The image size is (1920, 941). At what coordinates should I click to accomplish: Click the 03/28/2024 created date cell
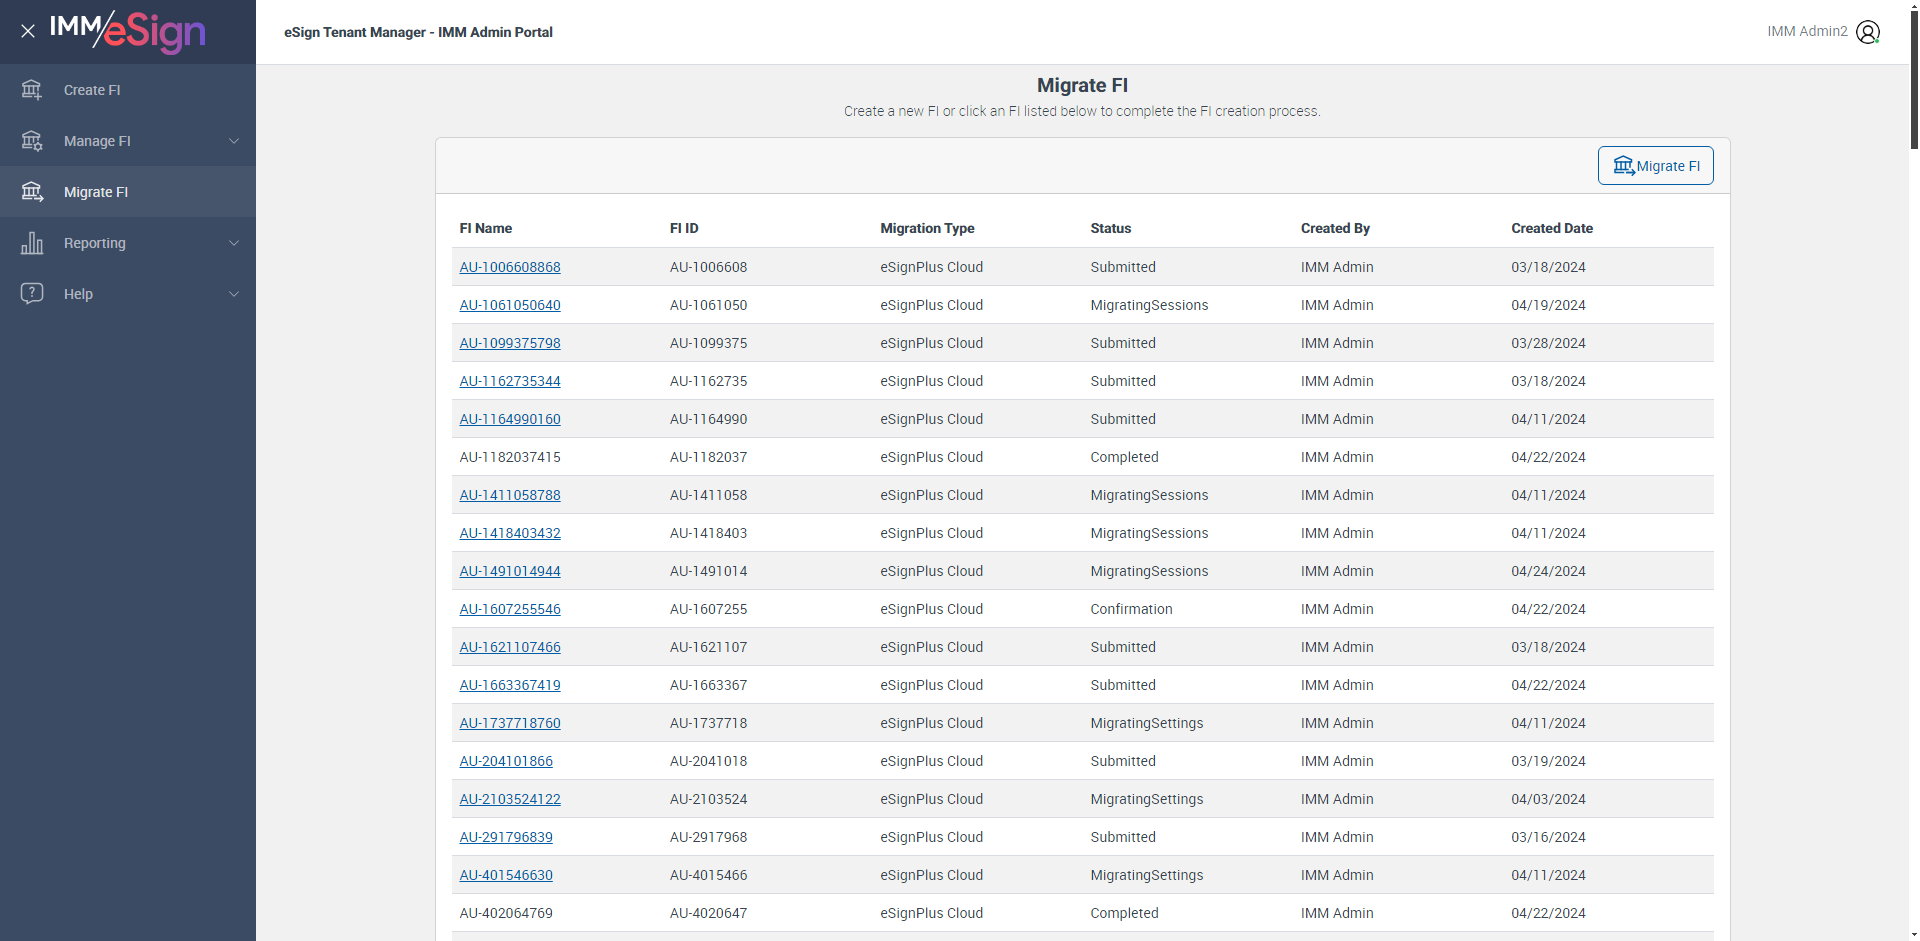click(1548, 343)
